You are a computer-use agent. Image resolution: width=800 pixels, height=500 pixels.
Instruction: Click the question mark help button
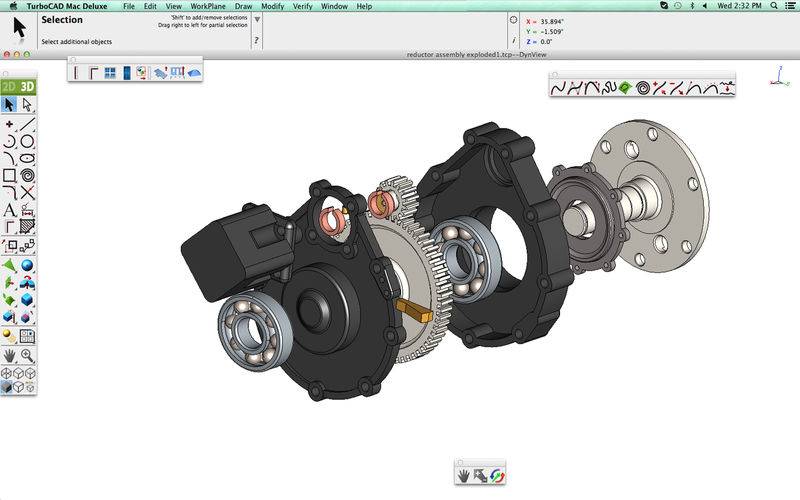pos(257,41)
